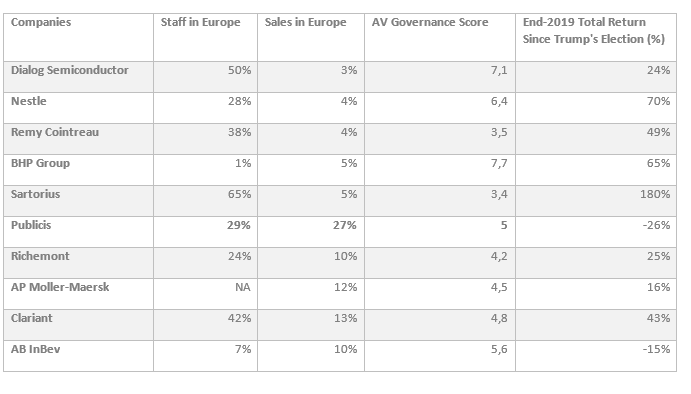Select AP Moller-Maersk NA staff cell
Image resolution: width=691 pixels, height=394 pixels.
(x=205, y=294)
